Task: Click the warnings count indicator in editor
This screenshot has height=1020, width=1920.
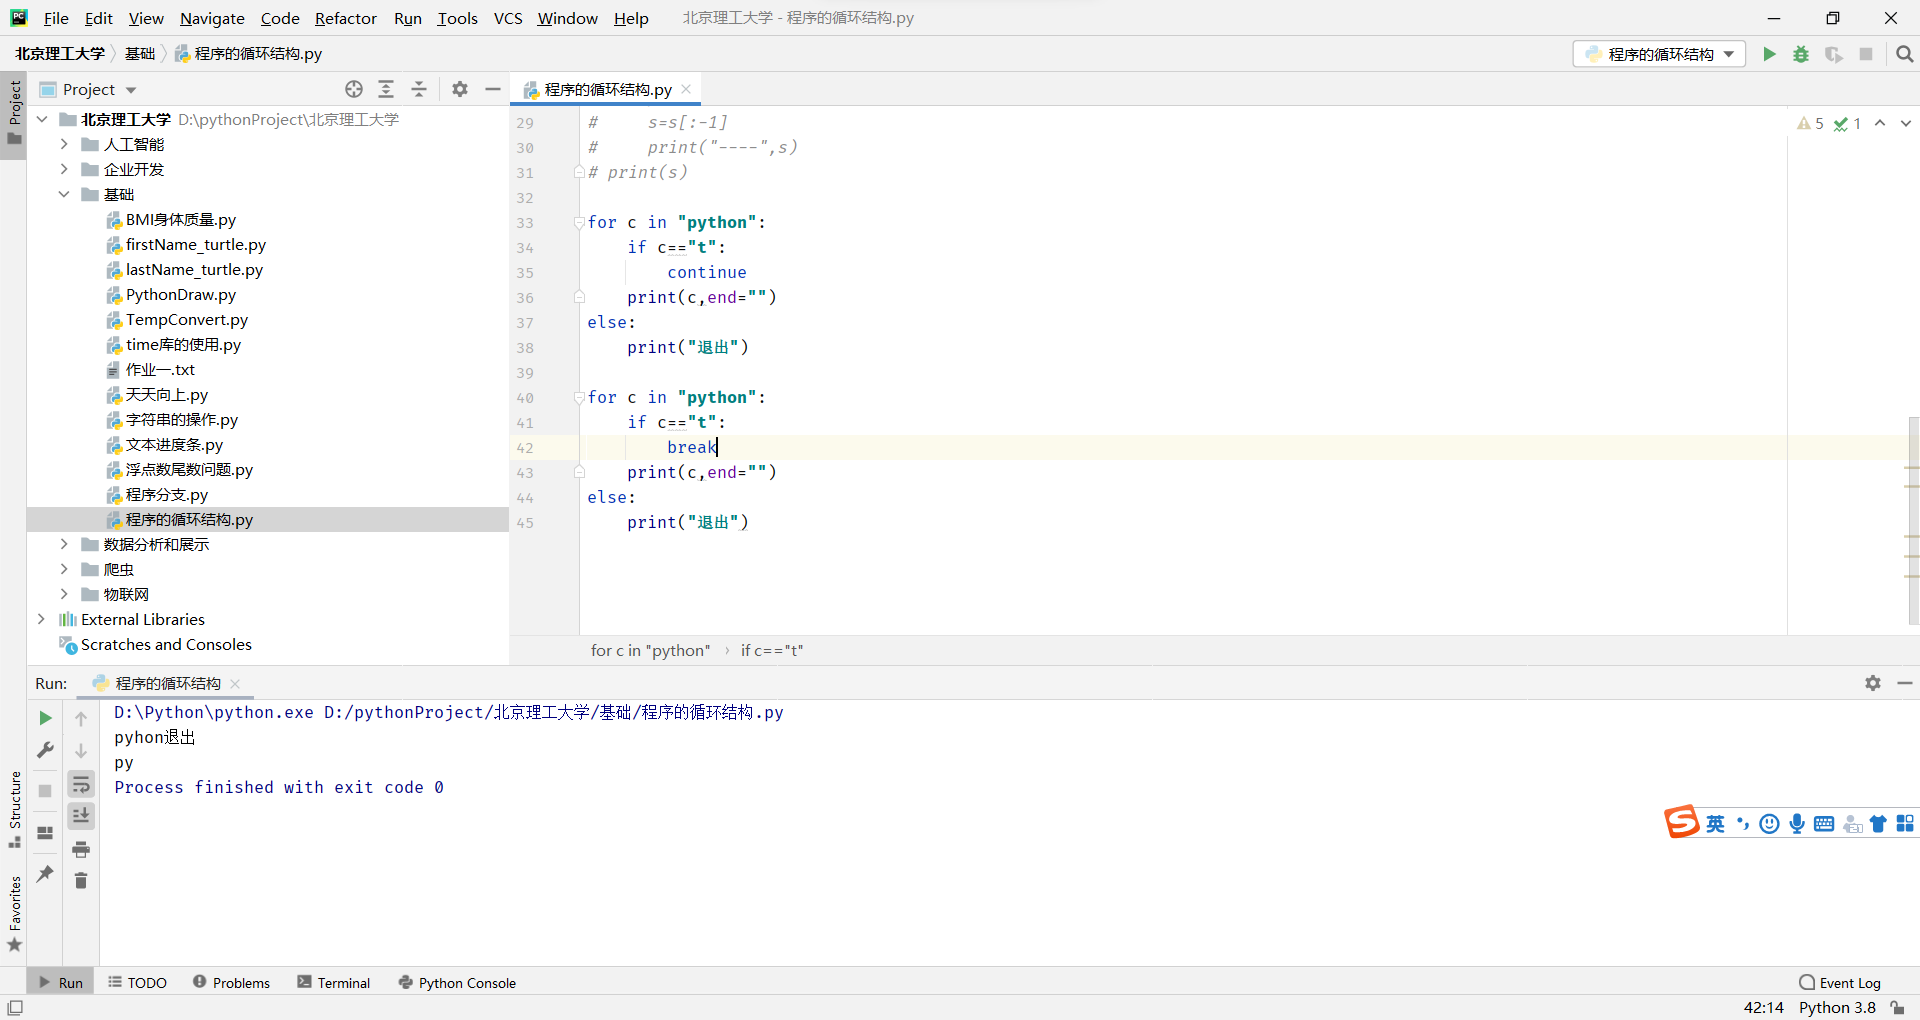Action: 1811,123
